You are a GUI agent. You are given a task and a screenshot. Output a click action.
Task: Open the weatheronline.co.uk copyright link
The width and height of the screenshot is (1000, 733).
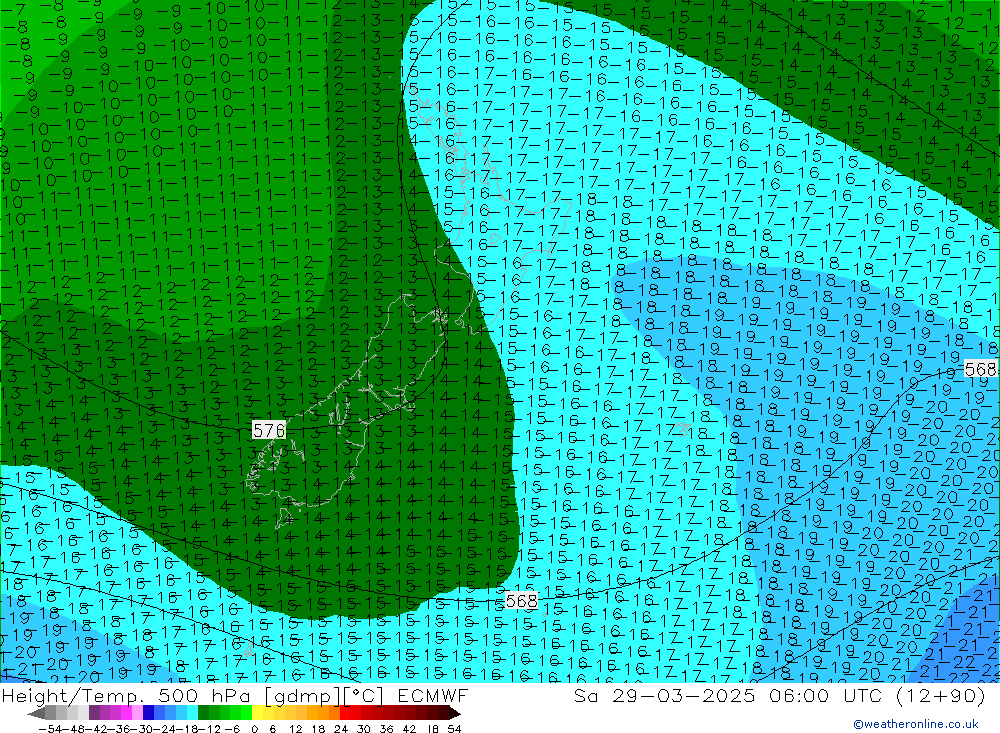pyautogui.click(x=915, y=724)
